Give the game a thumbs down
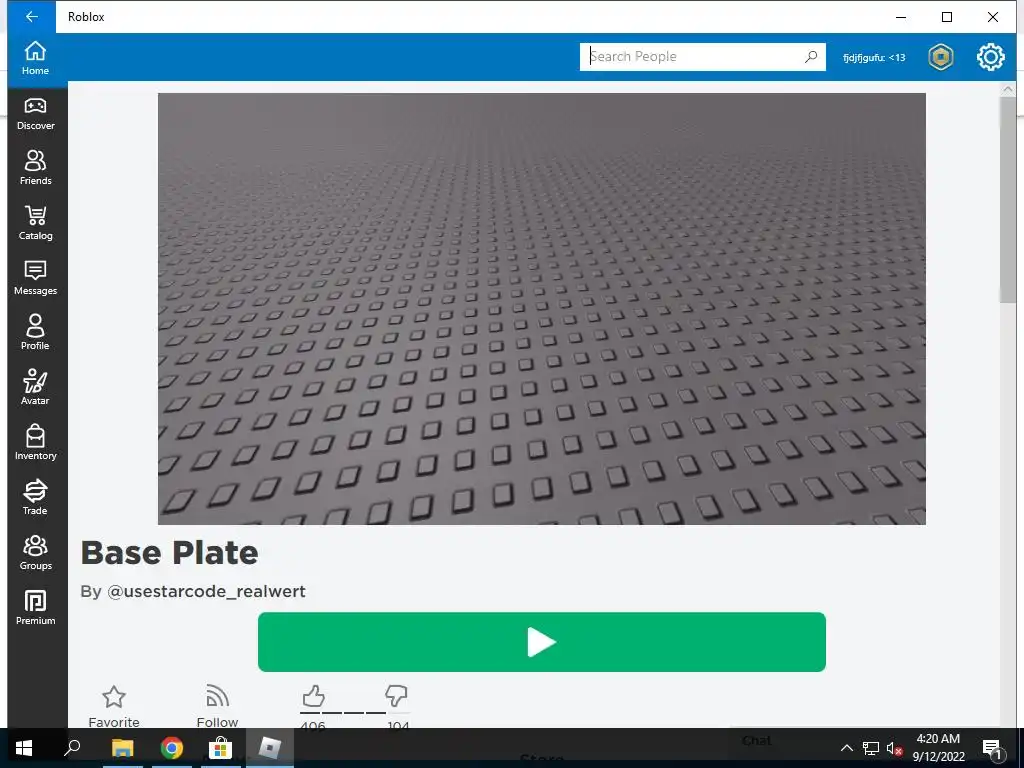 coord(396,696)
